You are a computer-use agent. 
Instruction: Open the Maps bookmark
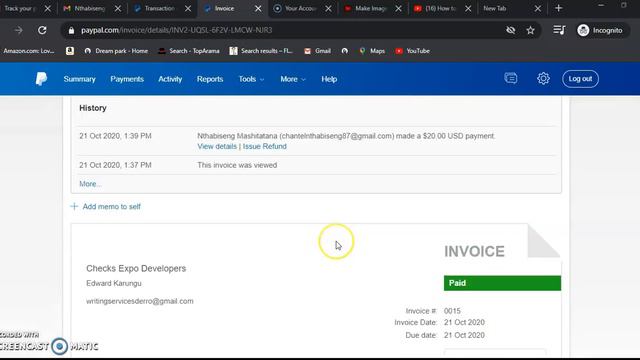pyautogui.click(x=372, y=51)
